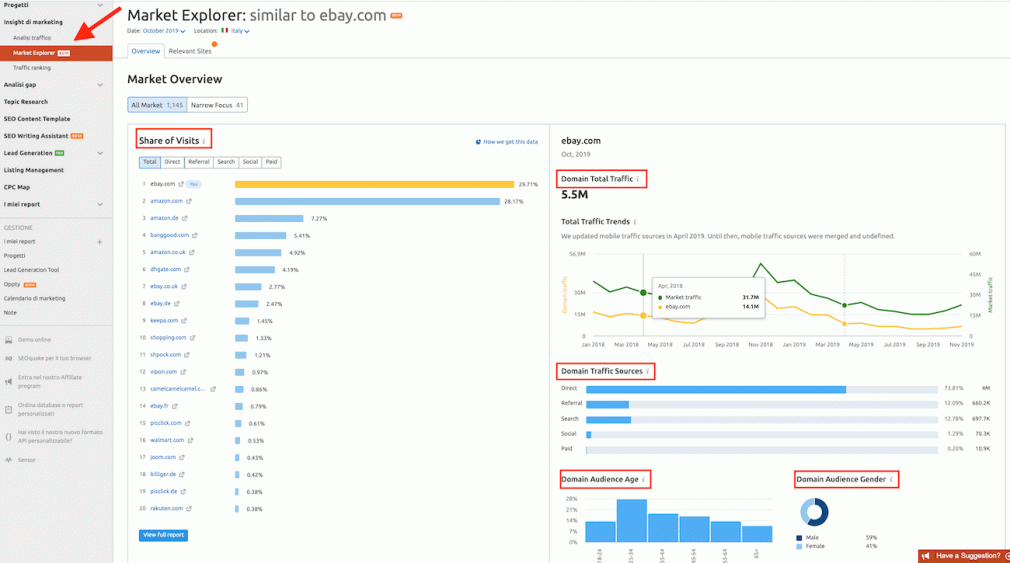Select the Paid traffic filter

[271, 162]
